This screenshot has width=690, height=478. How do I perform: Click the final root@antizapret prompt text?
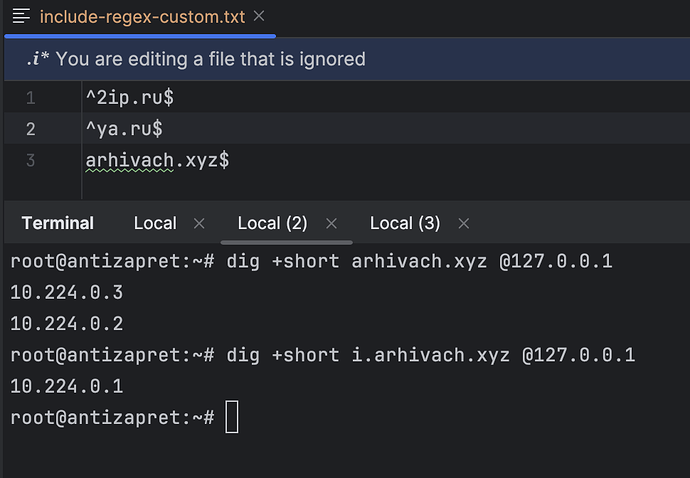pyautogui.click(x=112, y=417)
